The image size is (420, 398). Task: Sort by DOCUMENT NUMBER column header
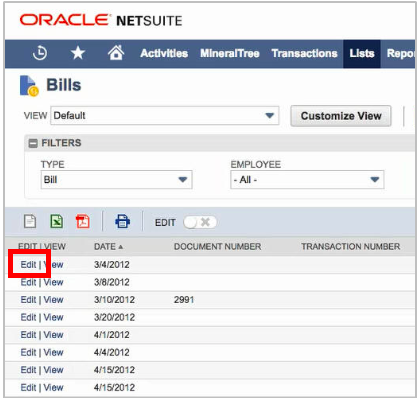217,247
